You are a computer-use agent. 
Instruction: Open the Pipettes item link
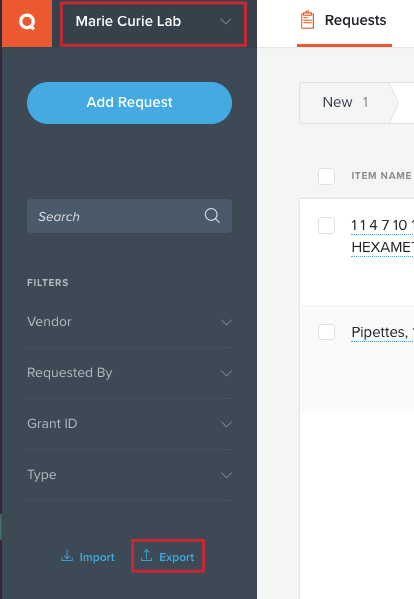point(382,332)
